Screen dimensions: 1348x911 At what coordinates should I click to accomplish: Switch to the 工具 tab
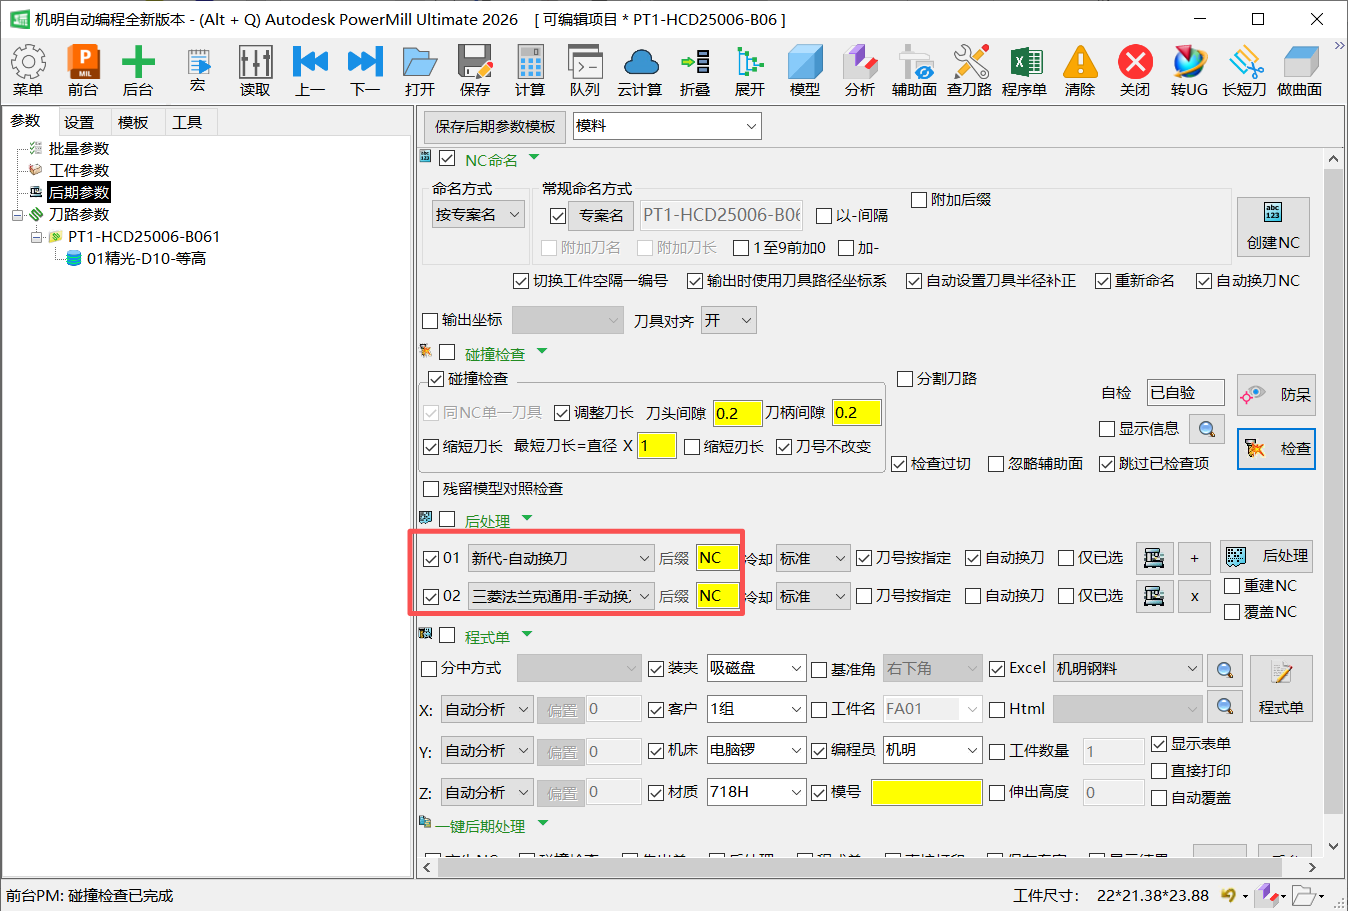click(187, 122)
